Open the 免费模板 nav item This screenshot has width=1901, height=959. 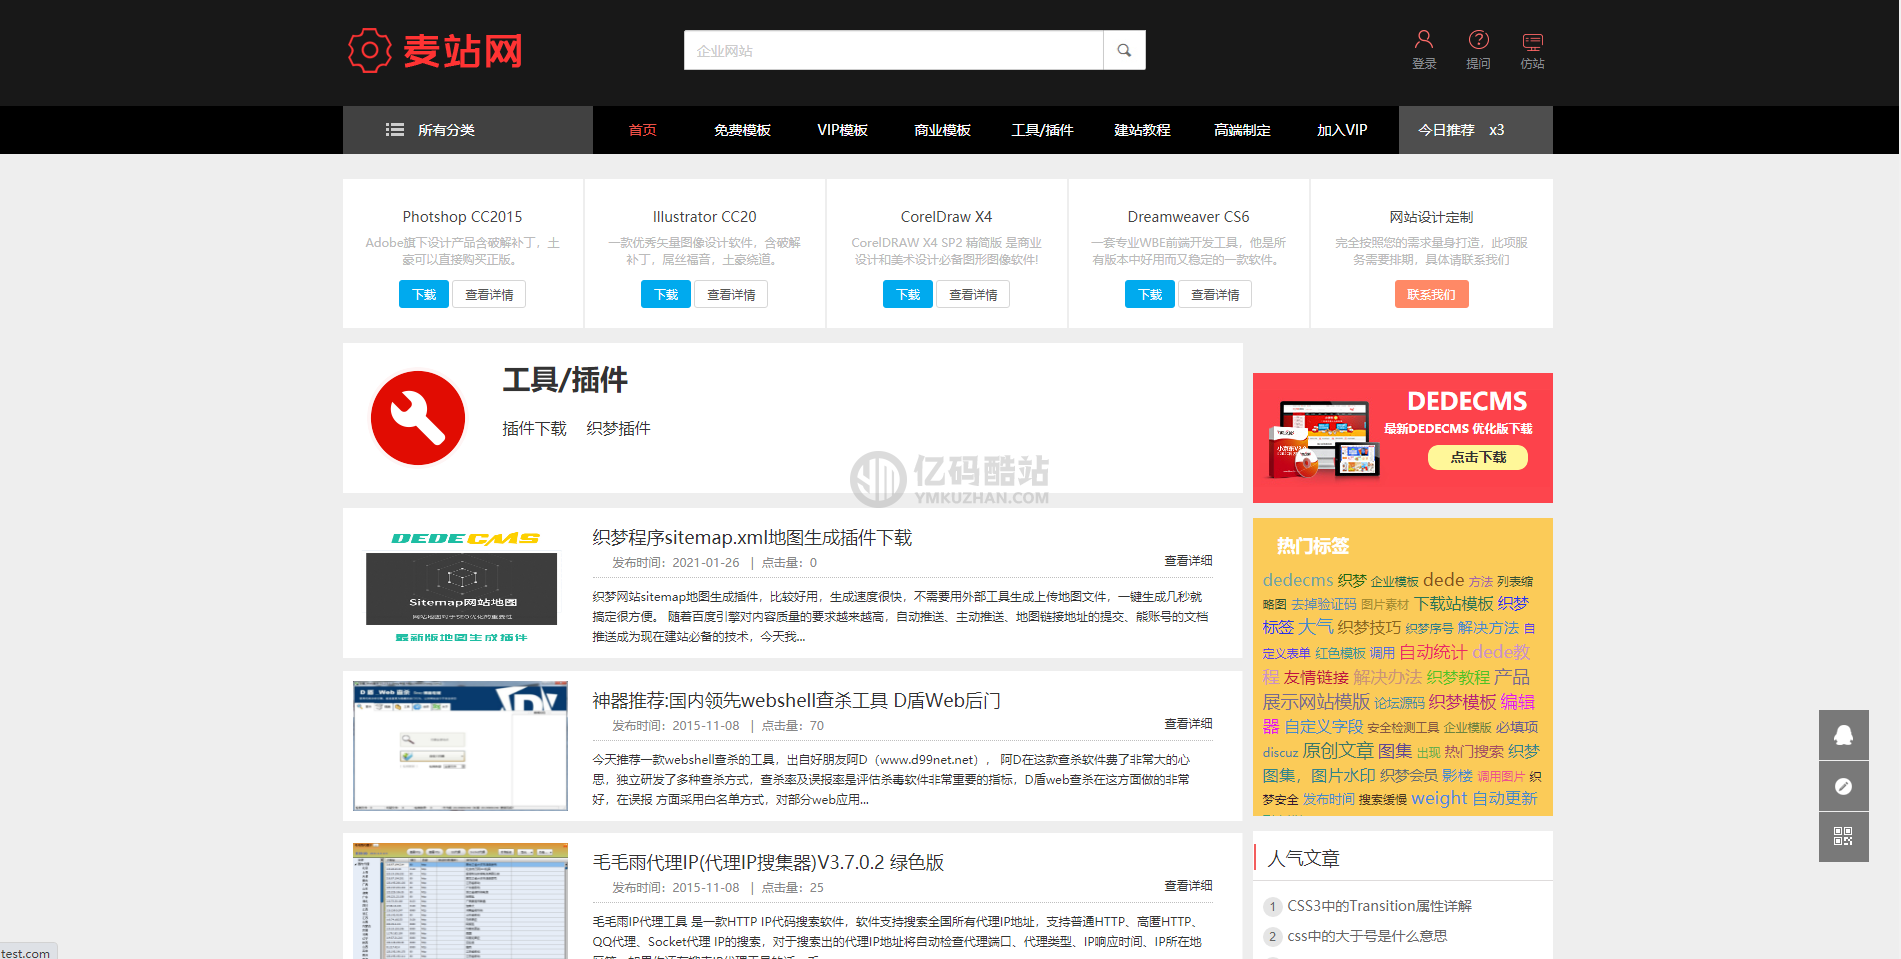742,130
